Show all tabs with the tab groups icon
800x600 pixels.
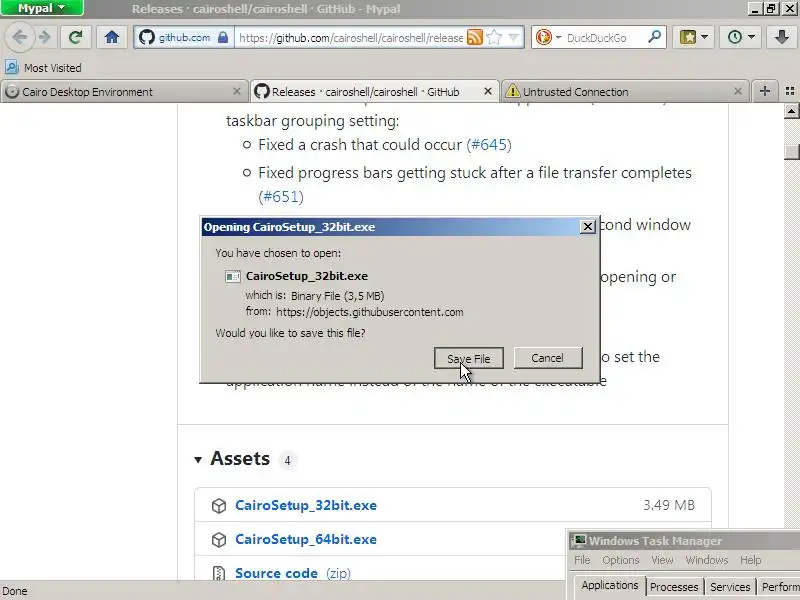[790, 91]
